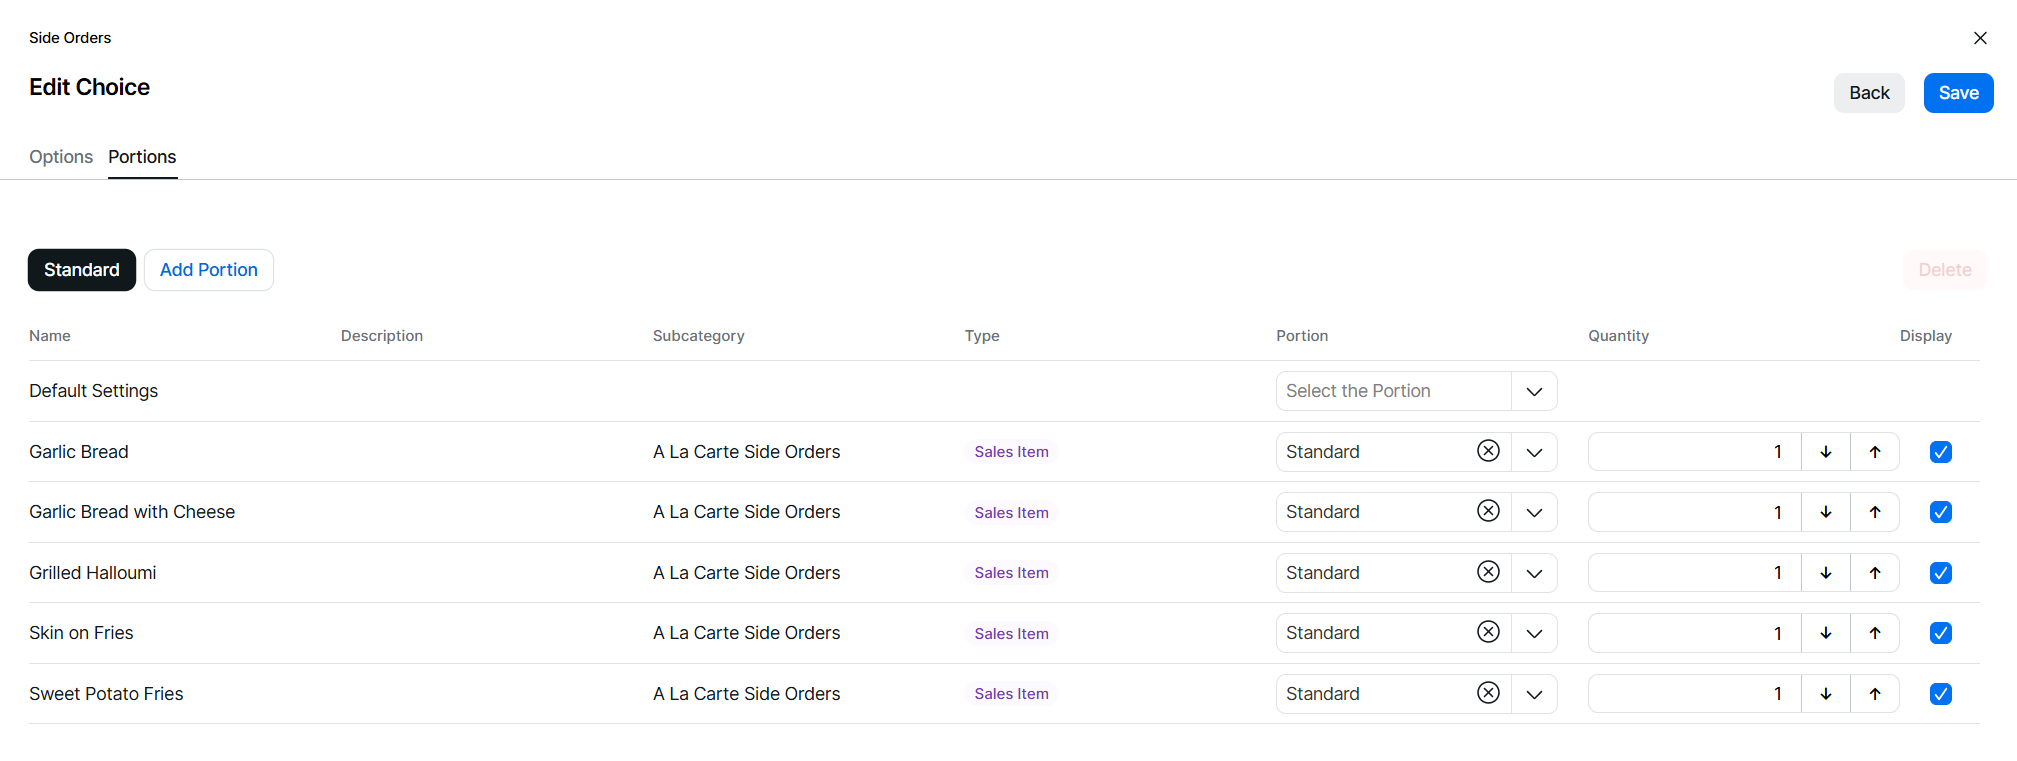
Task: Decrease quantity for Garlic Bread with Cheese
Action: pyautogui.click(x=1825, y=512)
